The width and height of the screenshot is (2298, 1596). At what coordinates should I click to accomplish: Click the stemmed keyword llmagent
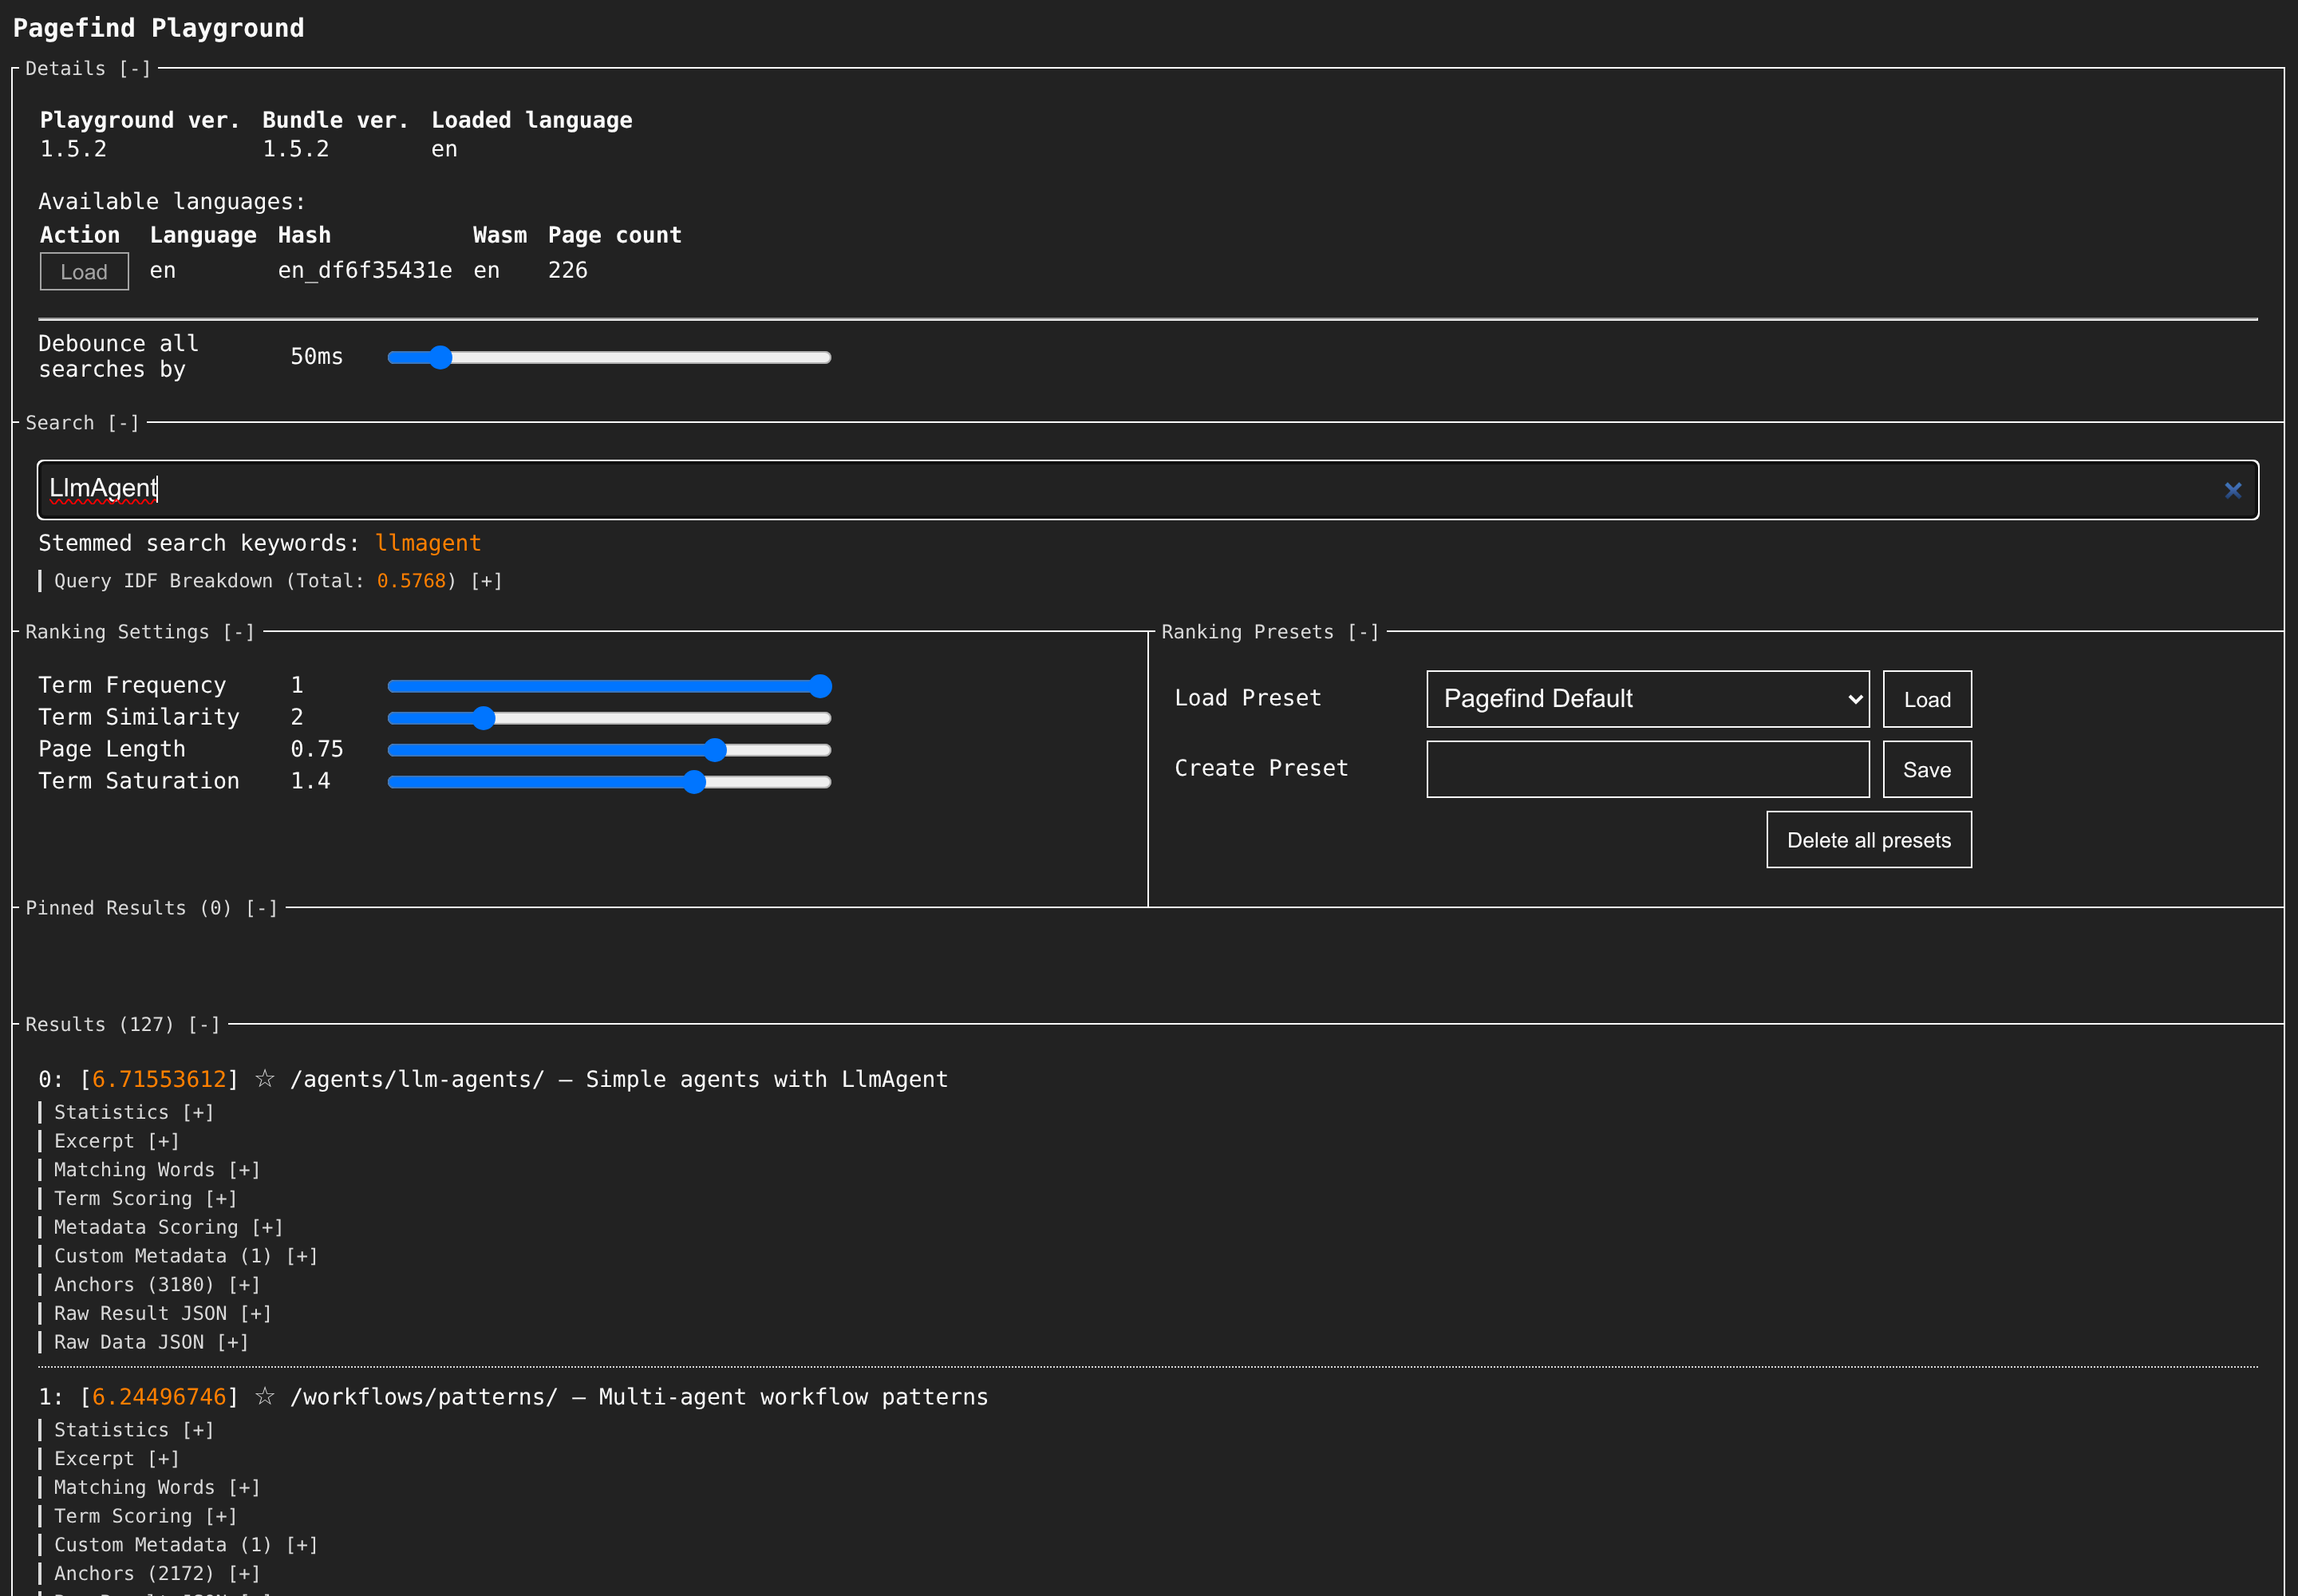pyautogui.click(x=428, y=543)
